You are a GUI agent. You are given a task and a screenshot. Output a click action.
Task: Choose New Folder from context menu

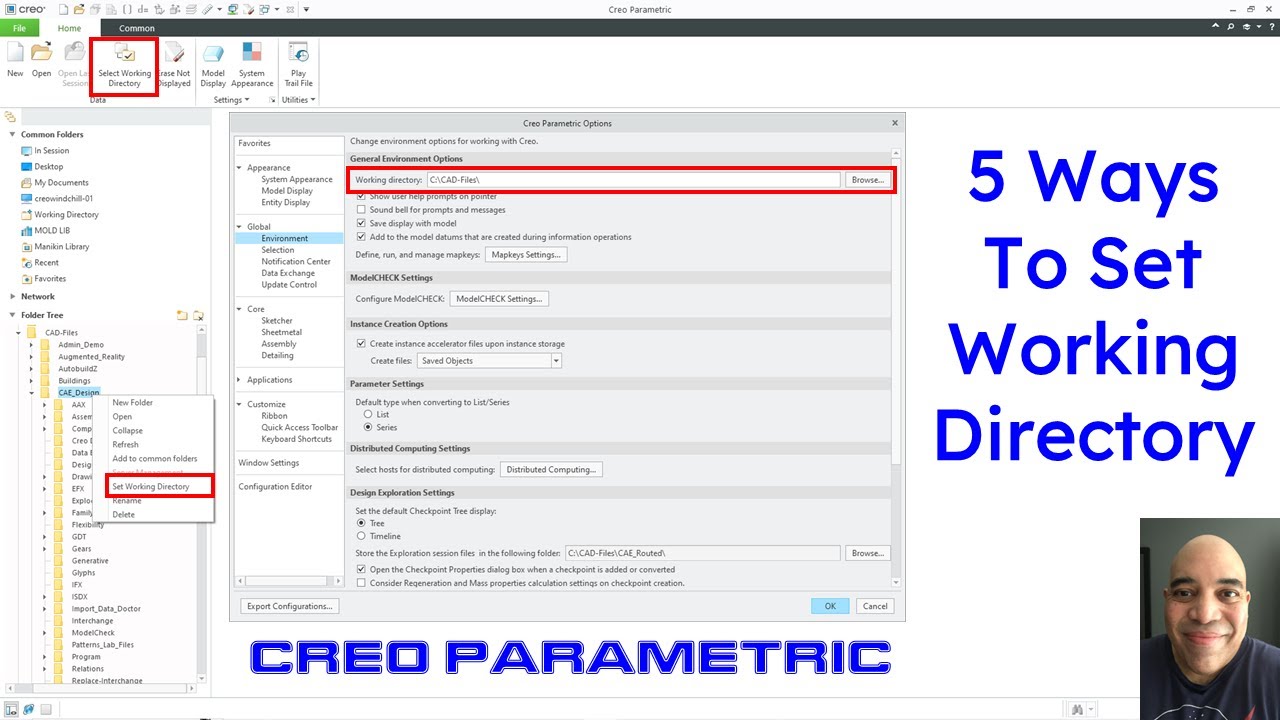132,403
